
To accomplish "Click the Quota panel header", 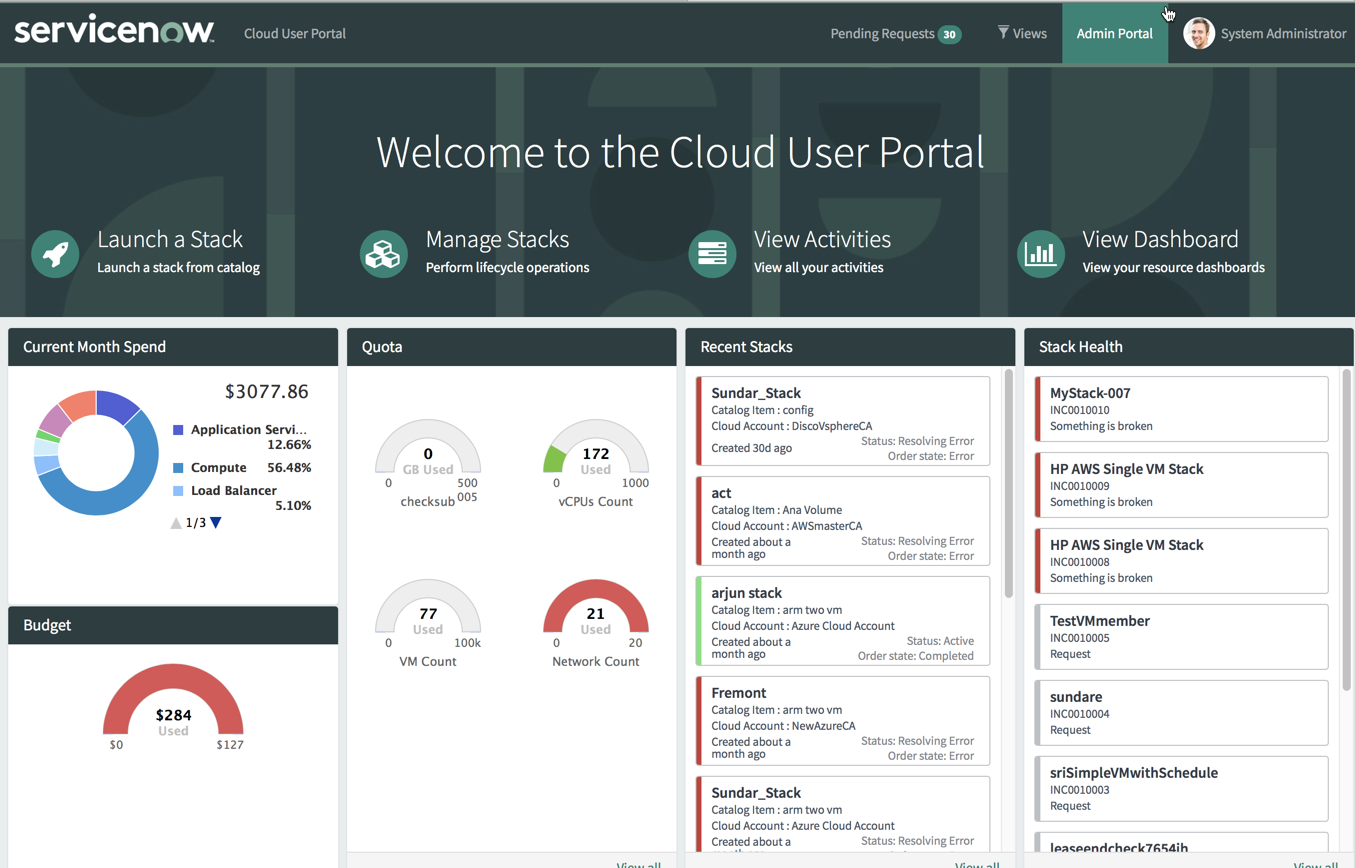I will coord(511,347).
